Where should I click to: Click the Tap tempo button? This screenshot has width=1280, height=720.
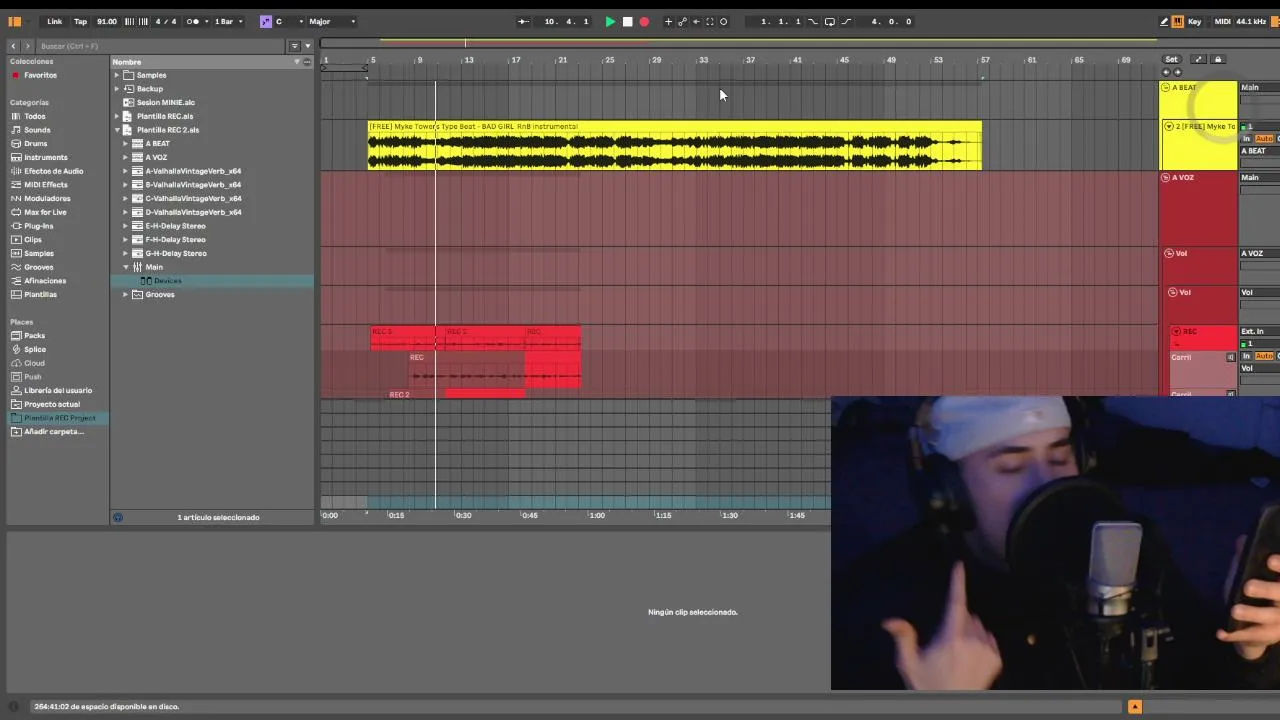tap(80, 21)
